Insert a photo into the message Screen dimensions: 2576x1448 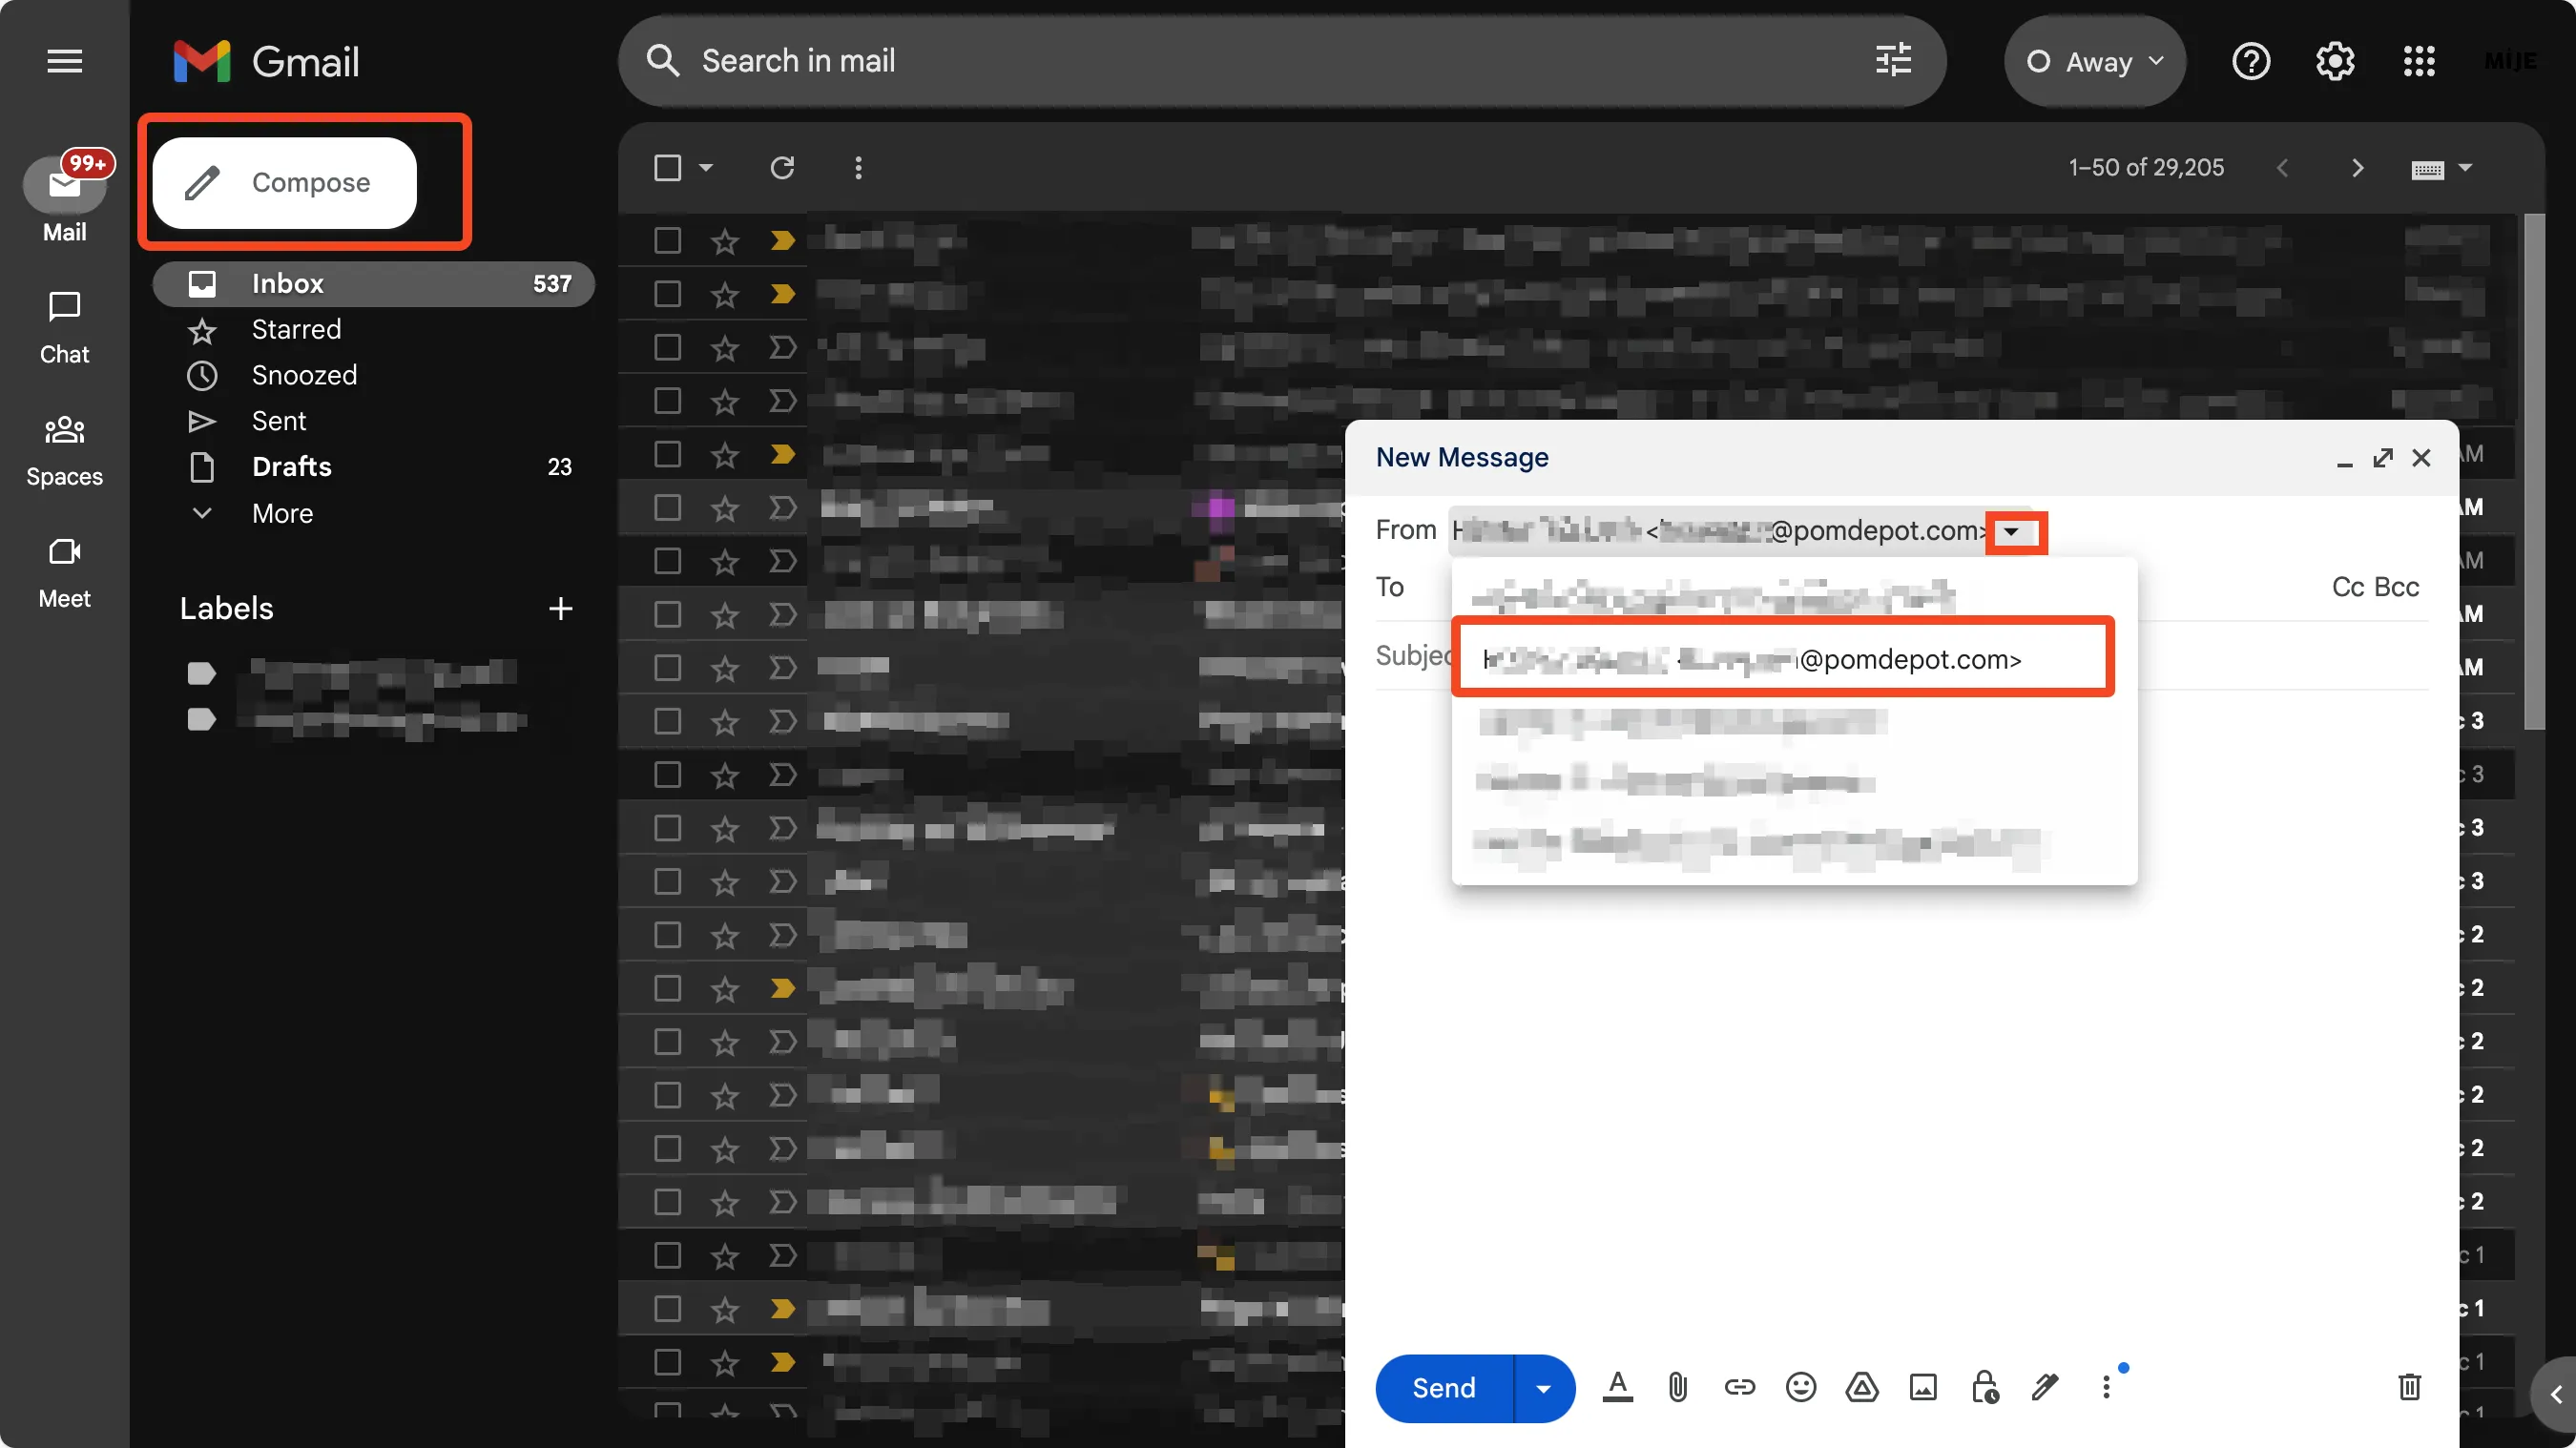tap(1922, 1387)
